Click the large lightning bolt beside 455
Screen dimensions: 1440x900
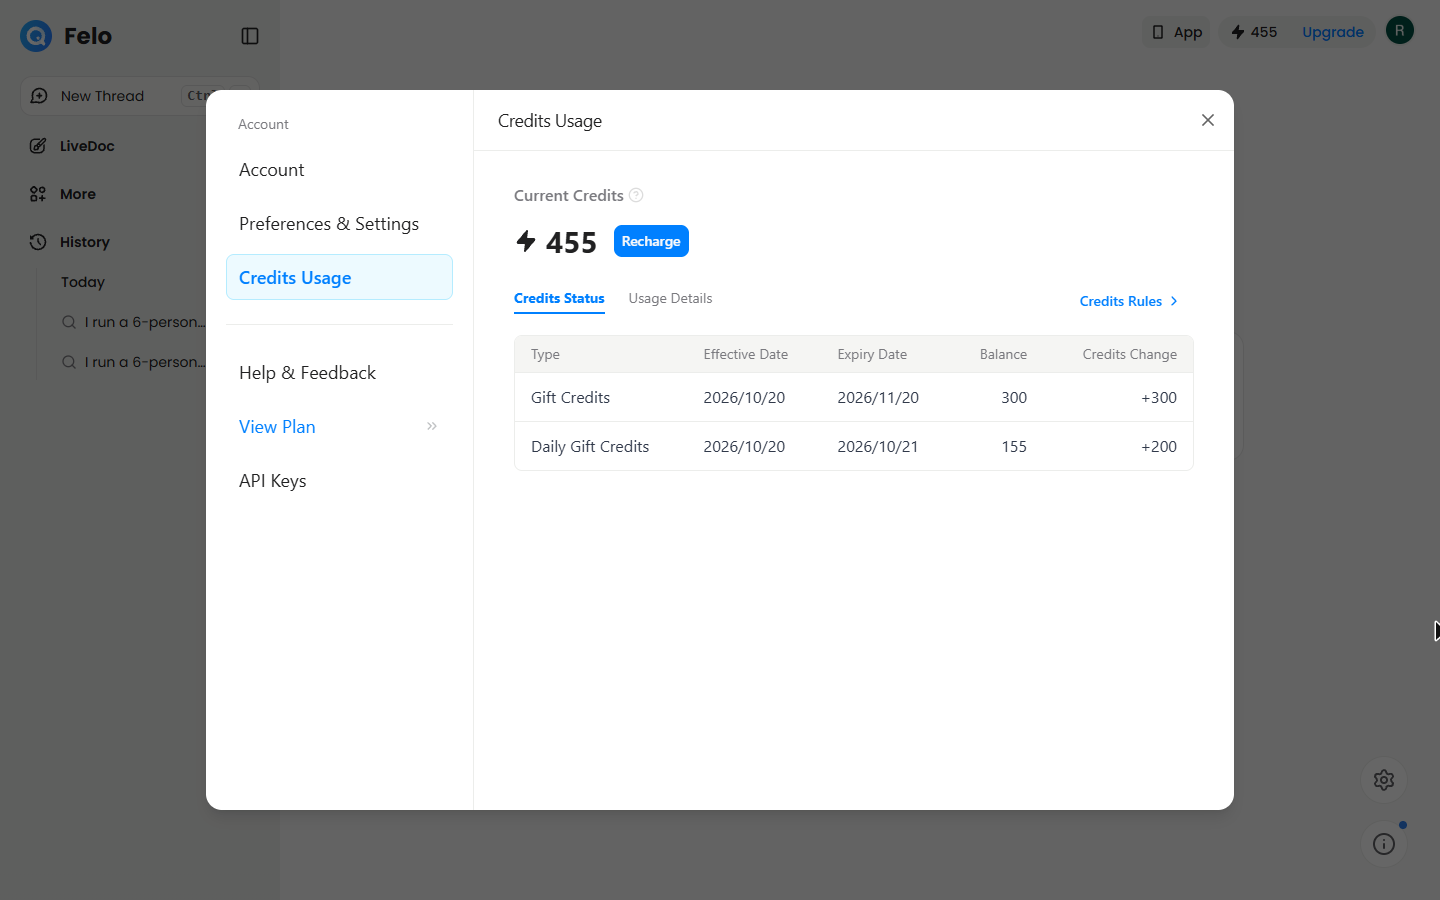pos(526,241)
